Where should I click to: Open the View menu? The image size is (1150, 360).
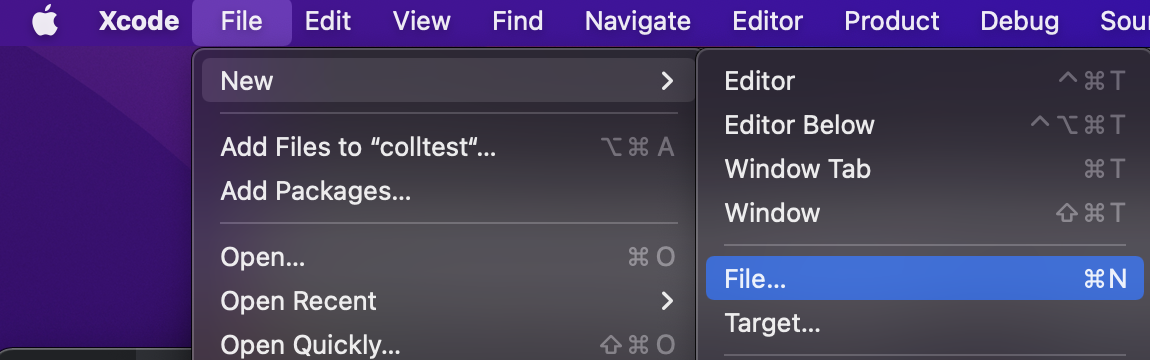click(421, 21)
